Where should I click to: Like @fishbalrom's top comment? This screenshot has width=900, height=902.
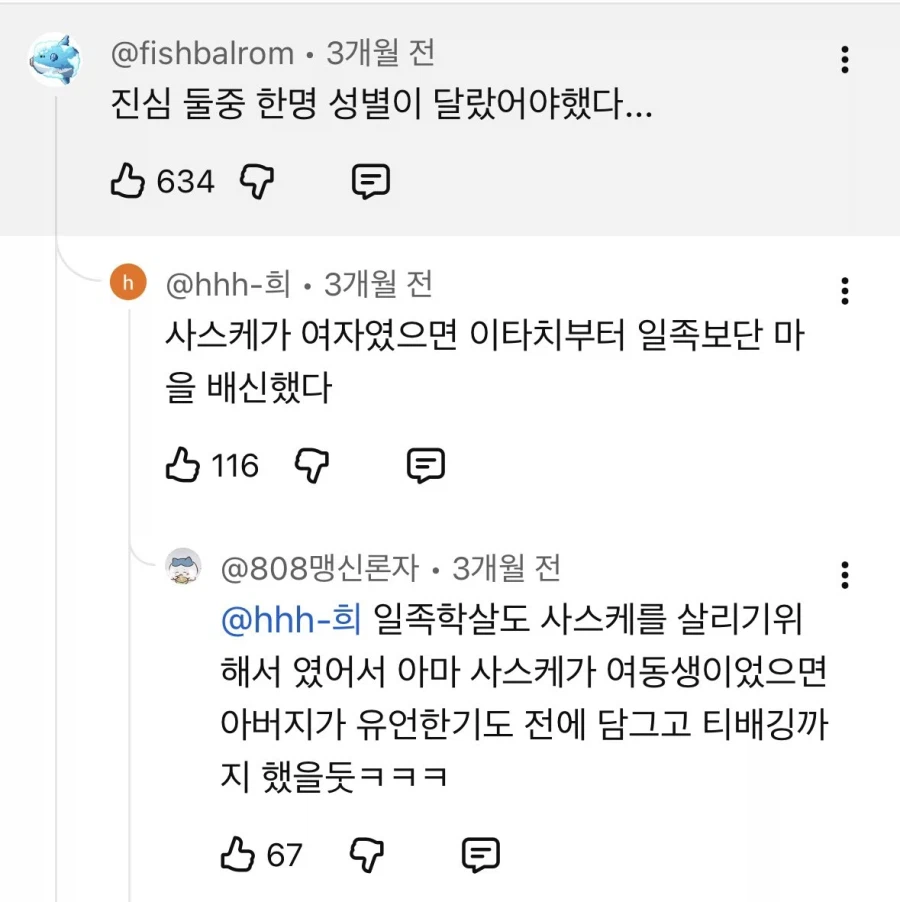(127, 181)
